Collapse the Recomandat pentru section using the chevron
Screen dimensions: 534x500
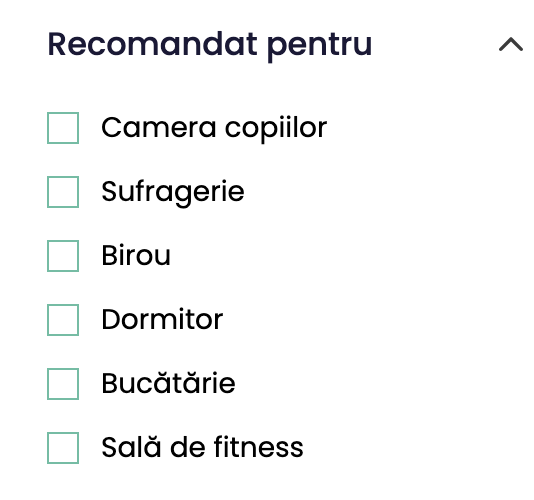pyautogui.click(x=511, y=45)
